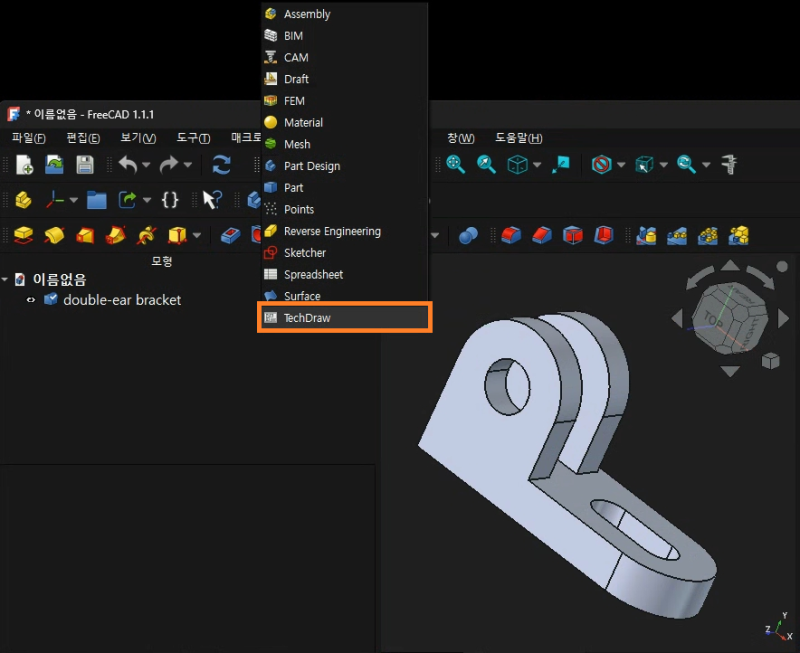Viewport: 800px width, 653px height.
Task: Click the Additive Helix icon
Action: tap(146, 235)
